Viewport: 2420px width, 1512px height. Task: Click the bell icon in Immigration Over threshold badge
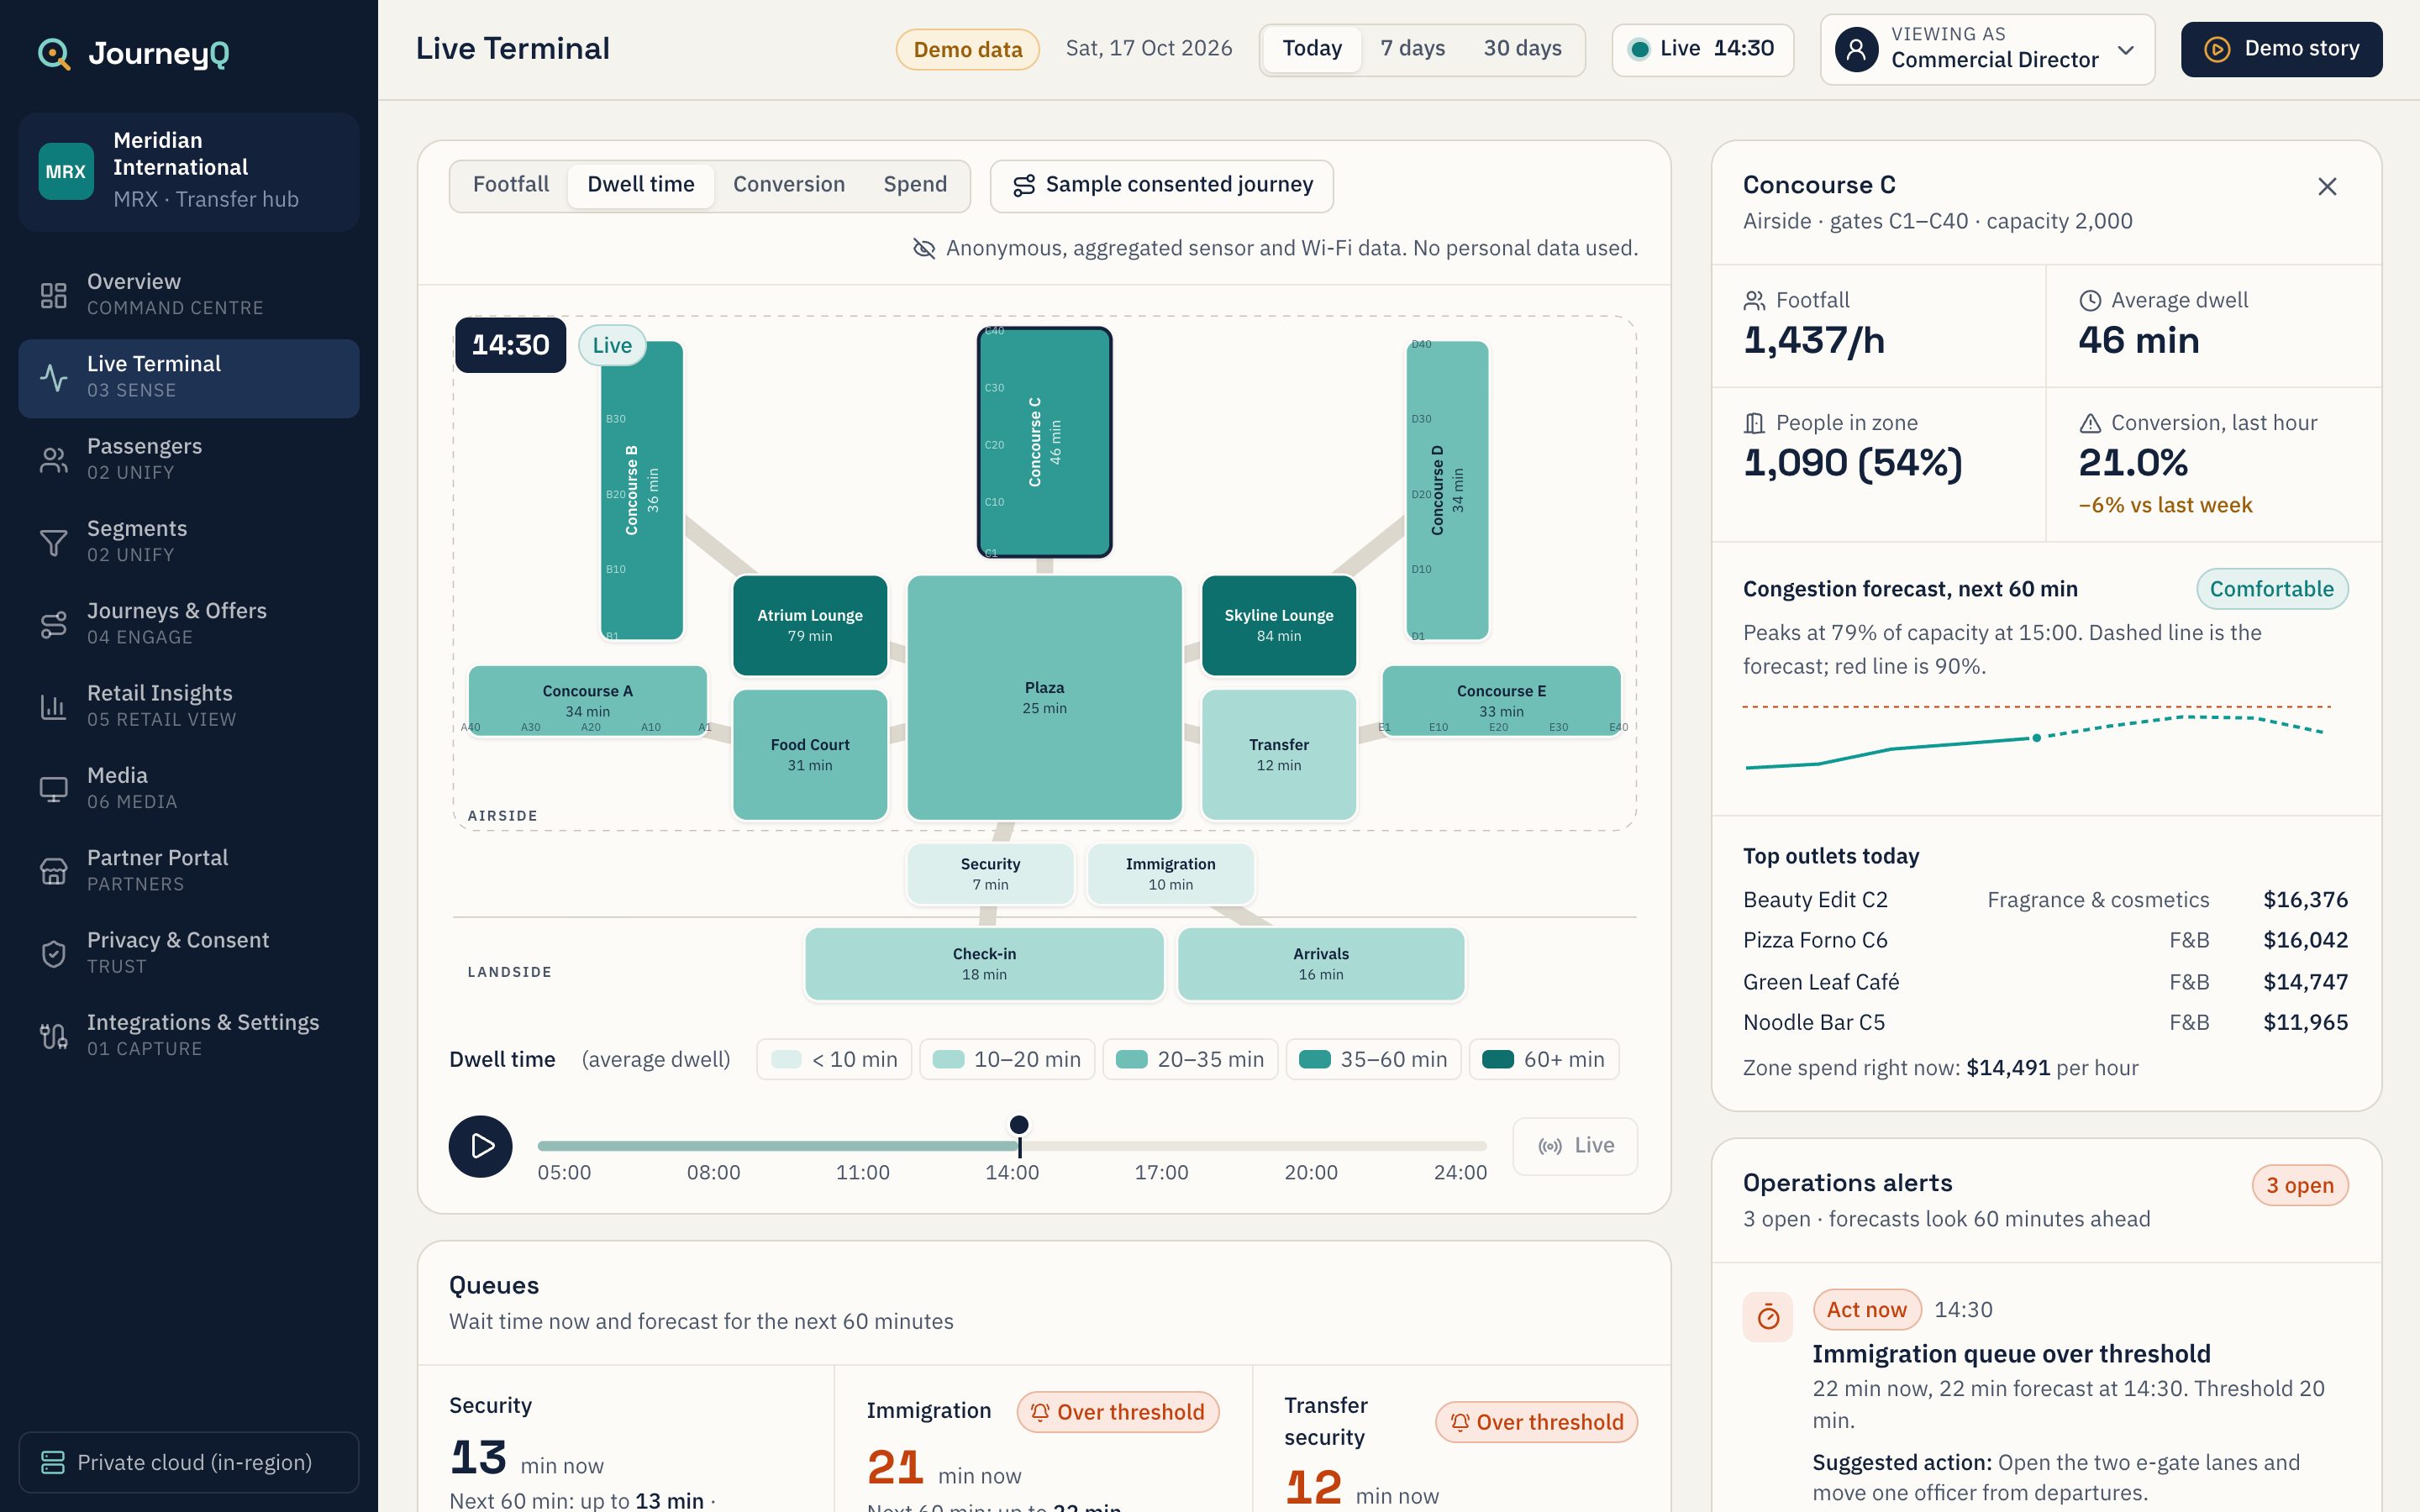(x=1040, y=1411)
